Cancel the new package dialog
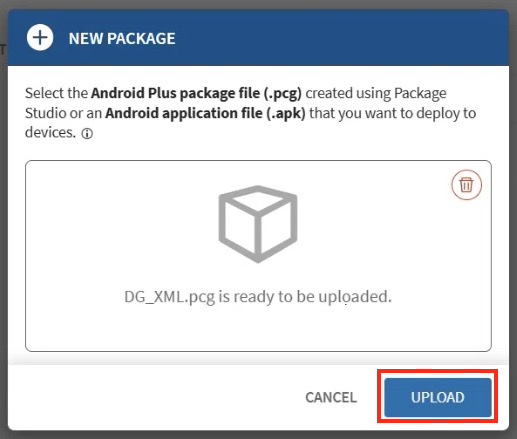This screenshot has height=439, width=517. point(331,397)
